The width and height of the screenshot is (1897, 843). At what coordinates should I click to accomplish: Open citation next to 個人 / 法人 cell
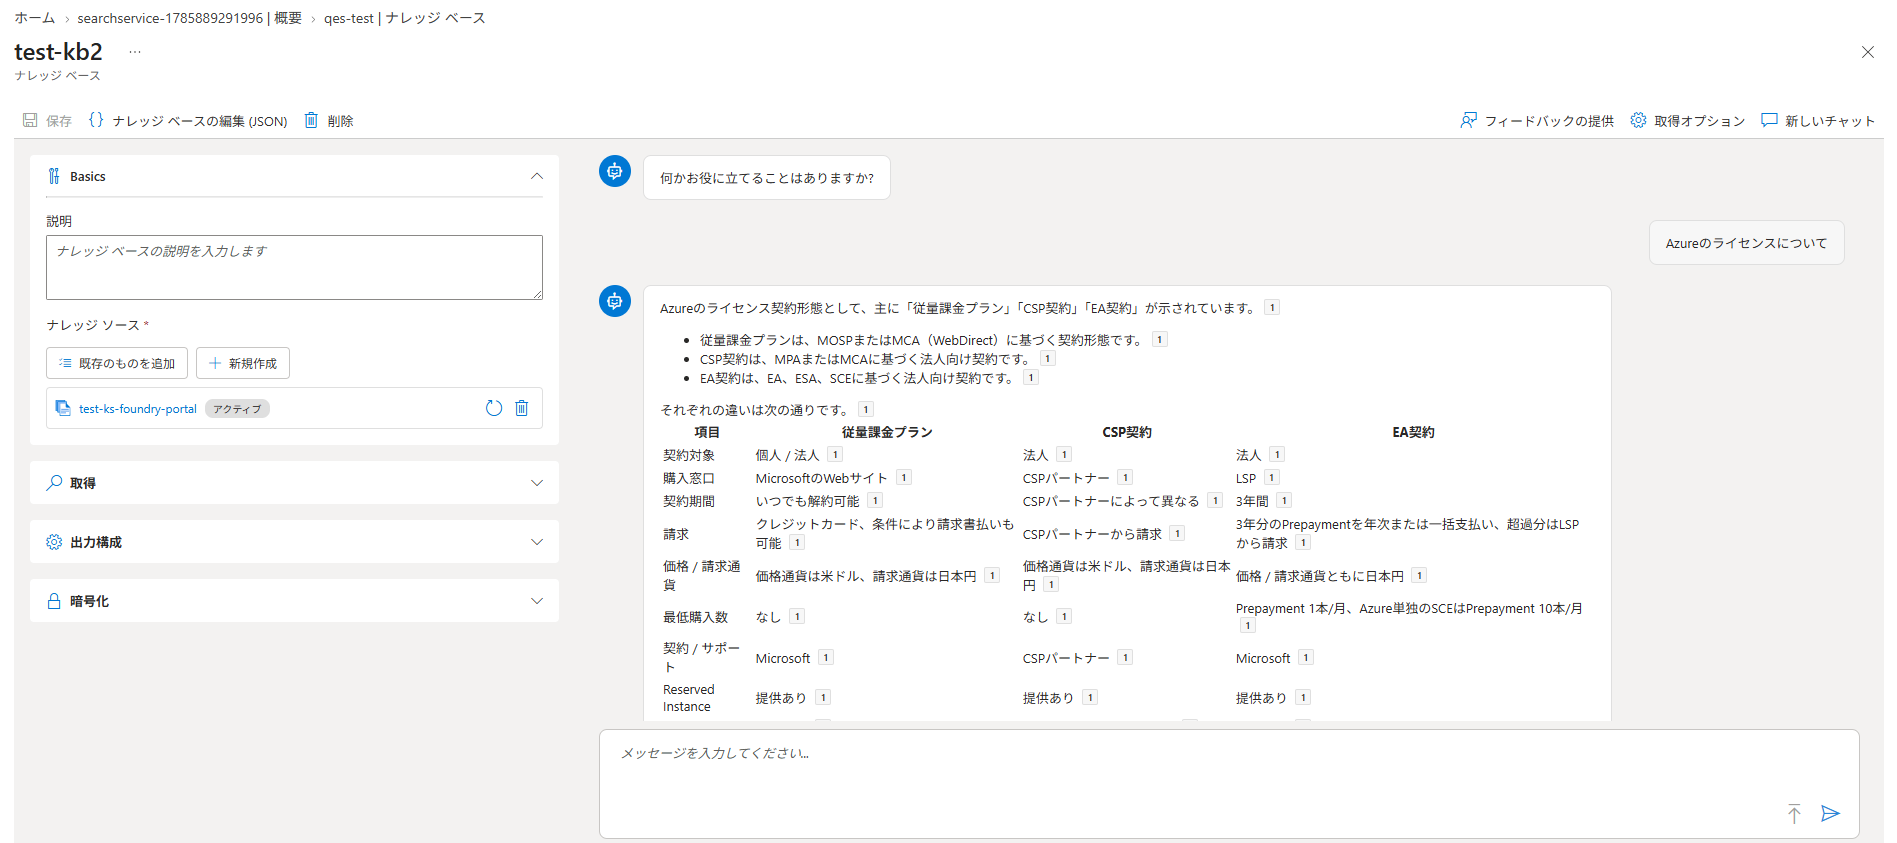pos(835,455)
